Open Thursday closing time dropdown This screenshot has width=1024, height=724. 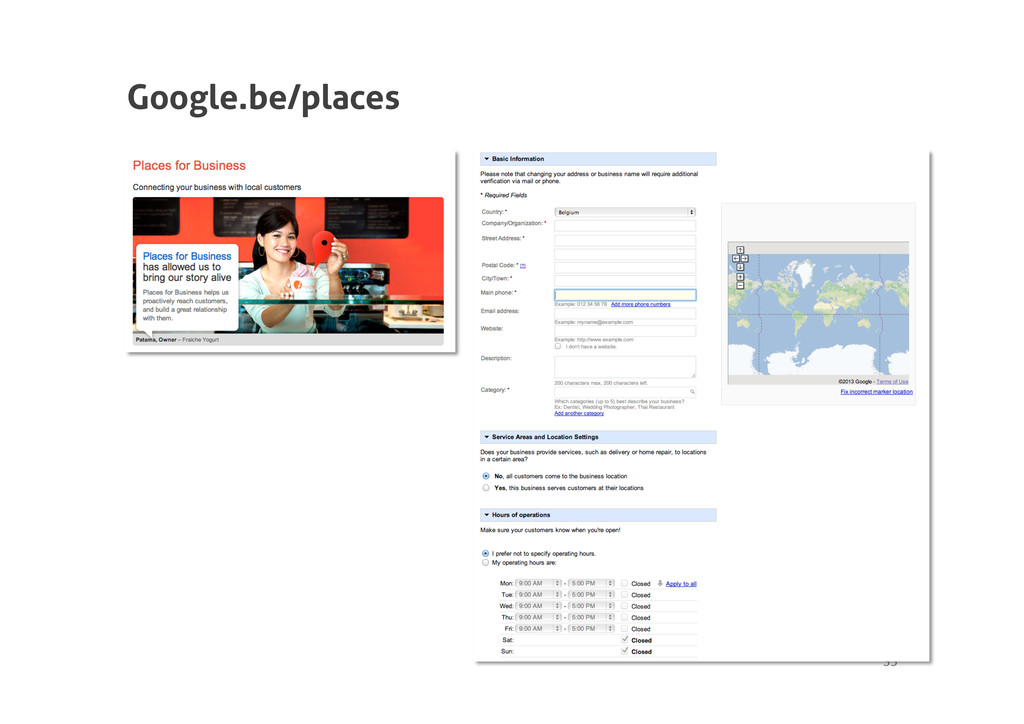[x=591, y=617]
